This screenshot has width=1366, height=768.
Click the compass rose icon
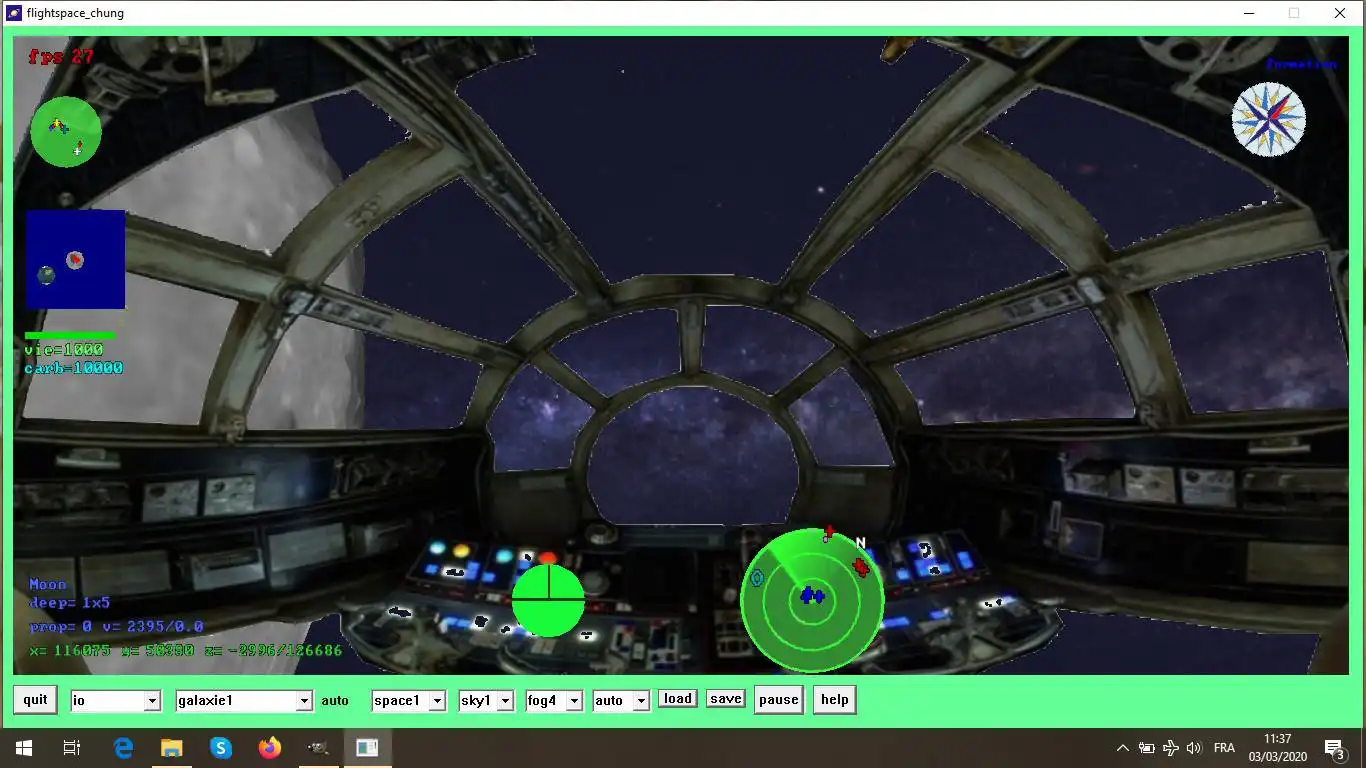pyautogui.click(x=1268, y=119)
